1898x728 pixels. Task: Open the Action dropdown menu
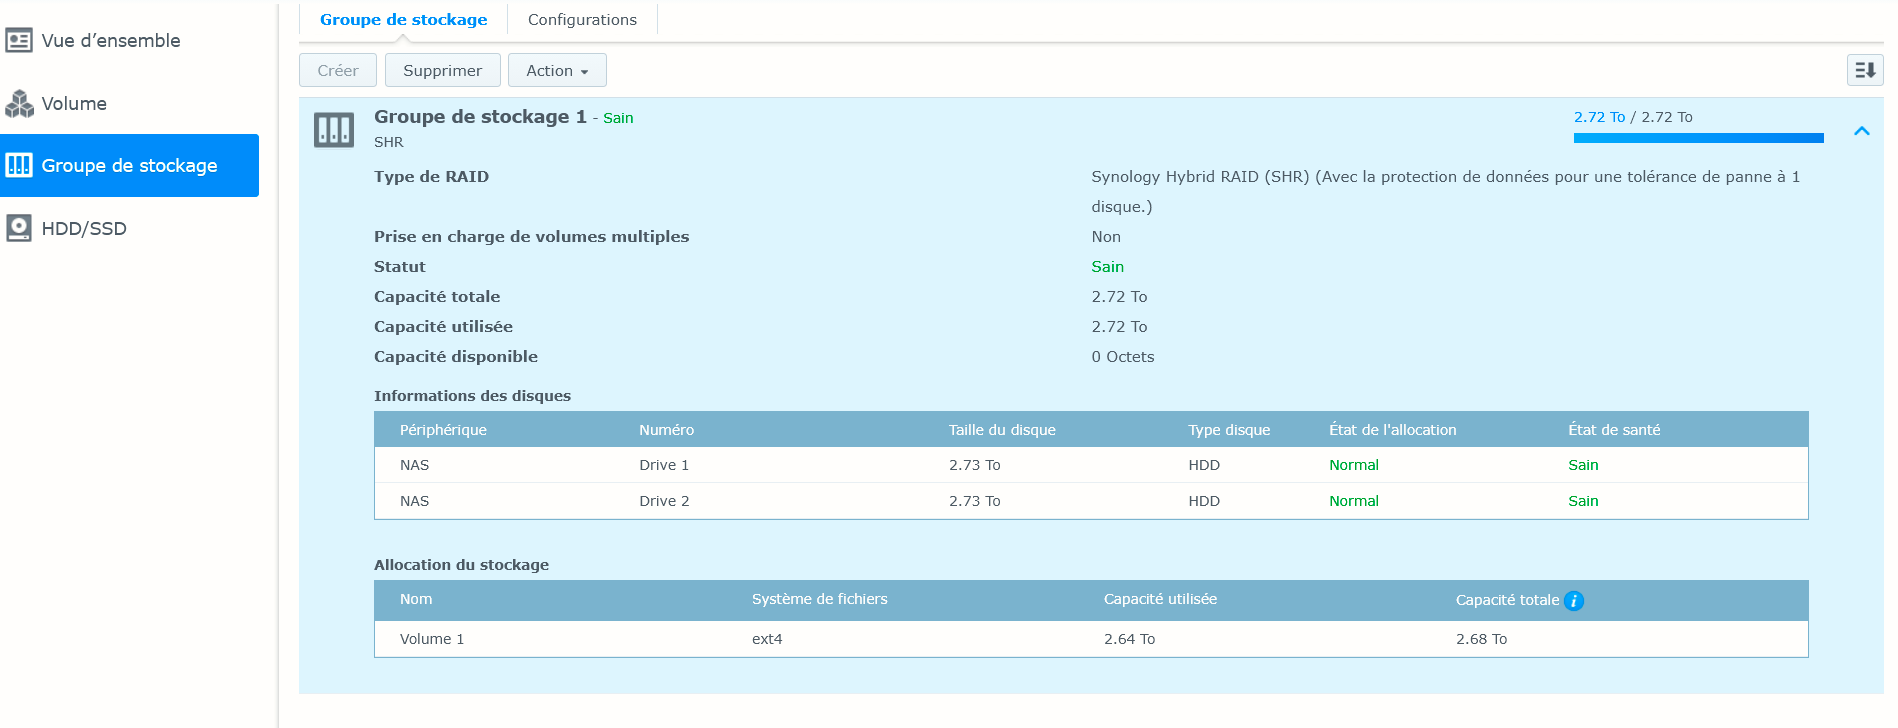pos(557,71)
